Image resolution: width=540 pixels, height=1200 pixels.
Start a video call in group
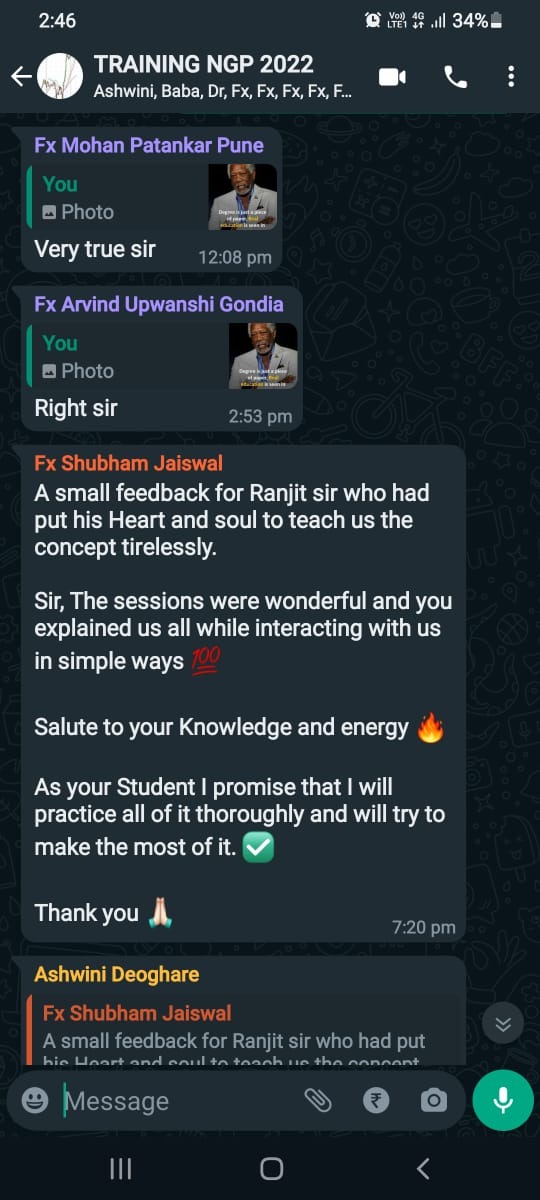392,77
